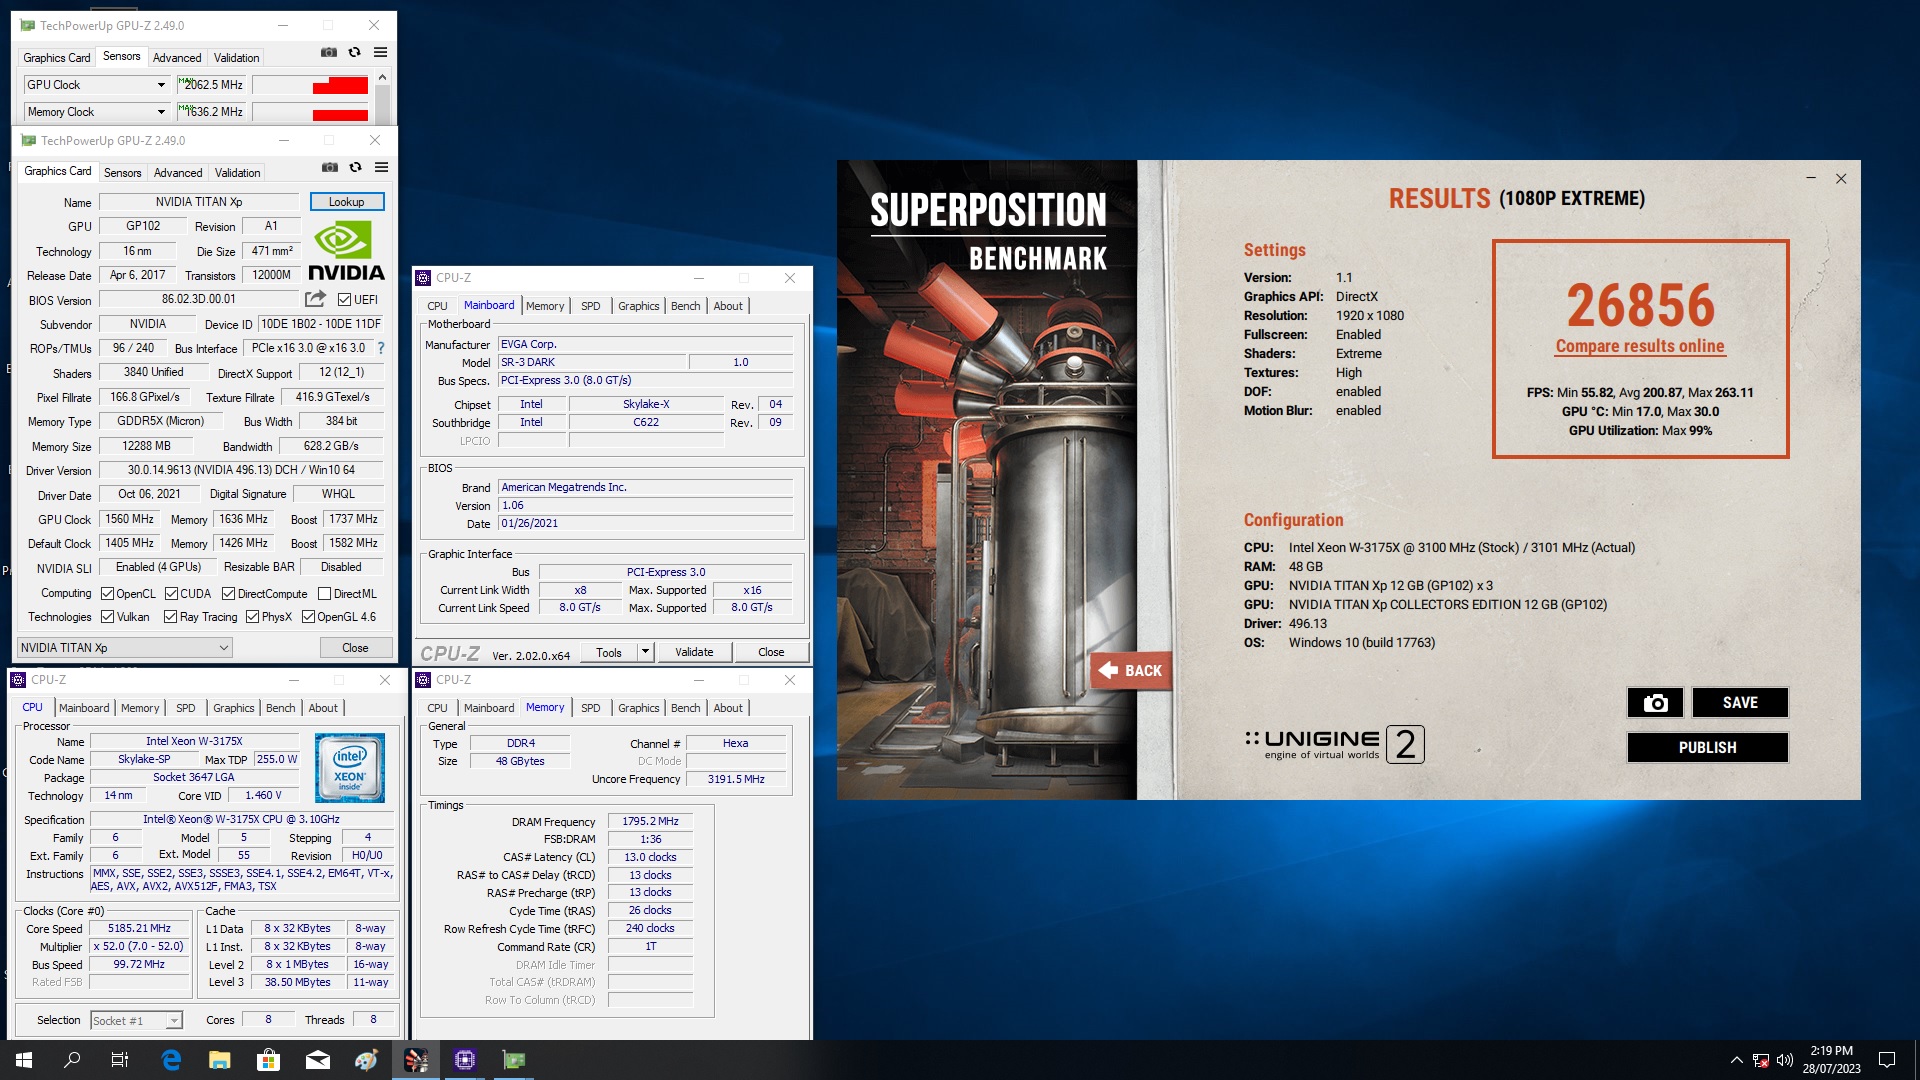This screenshot has width=1920, height=1080.
Task: Click GPU Clock MAX reading dropdown
Action: tap(211, 85)
